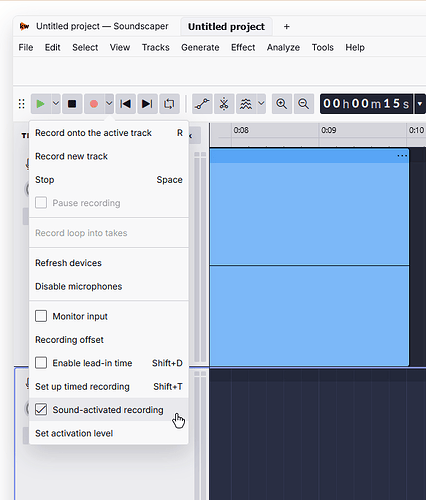The height and width of the screenshot is (500, 426).
Task: Open dropdown beside spectral waves tool
Action: tap(261, 104)
